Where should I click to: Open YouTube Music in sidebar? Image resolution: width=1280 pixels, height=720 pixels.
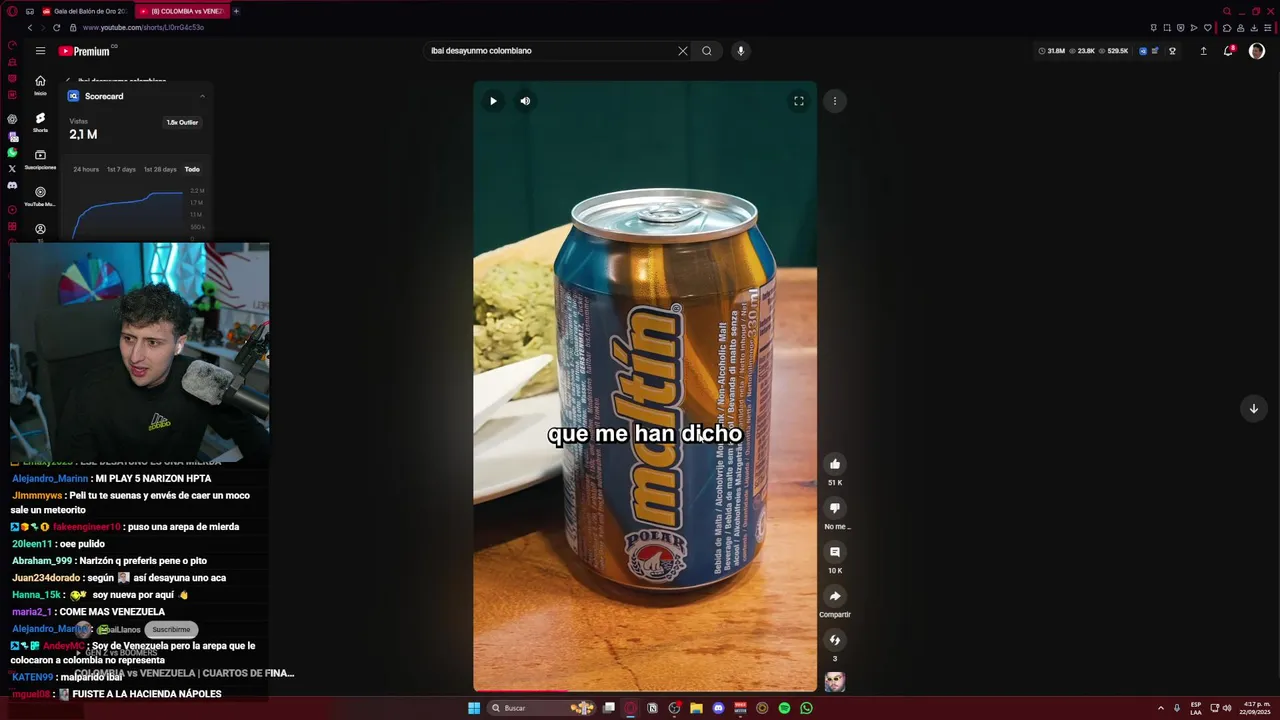click(40, 196)
